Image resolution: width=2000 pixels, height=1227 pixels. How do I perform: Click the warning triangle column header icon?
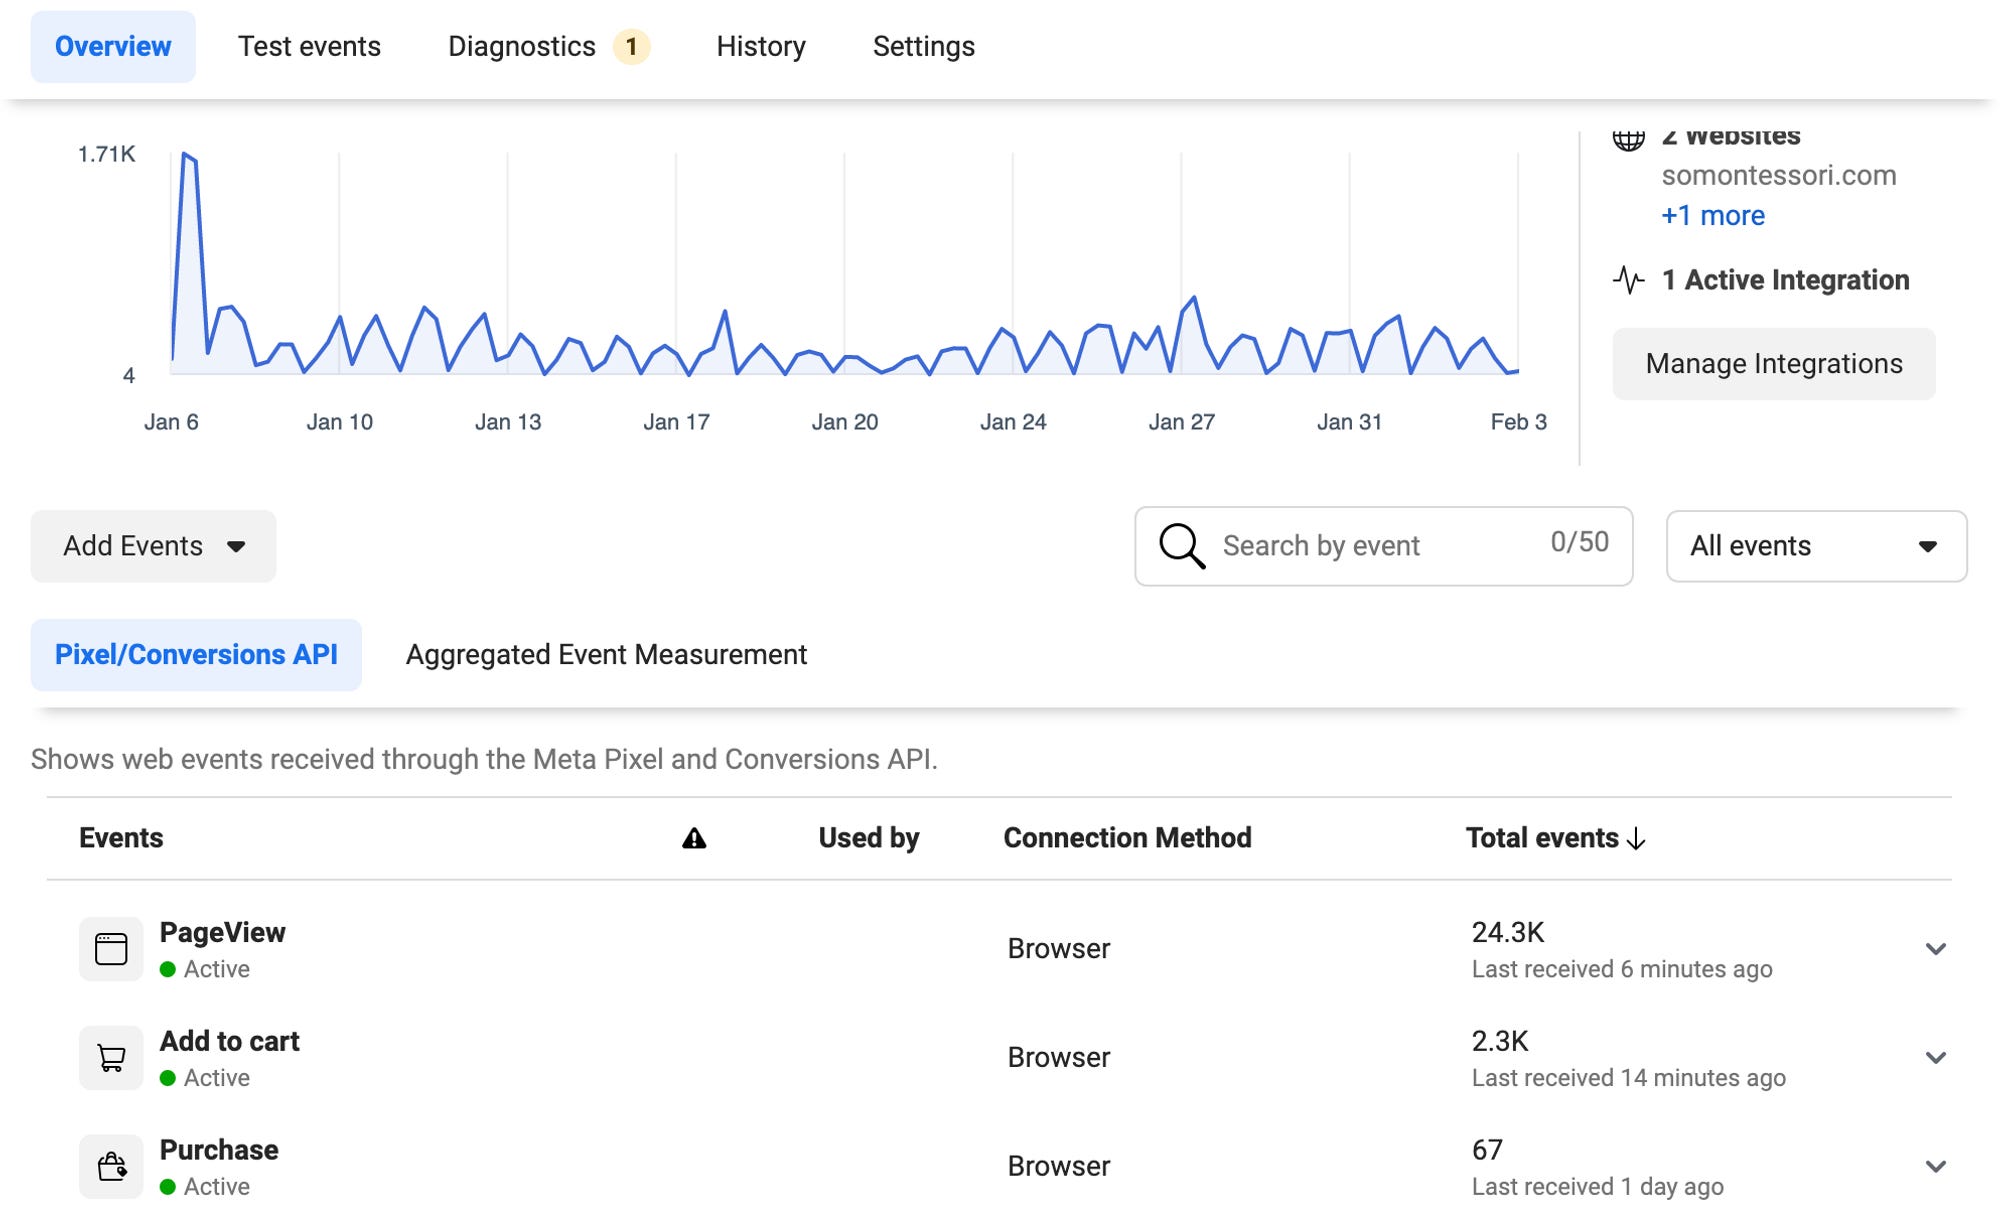coord(694,838)
